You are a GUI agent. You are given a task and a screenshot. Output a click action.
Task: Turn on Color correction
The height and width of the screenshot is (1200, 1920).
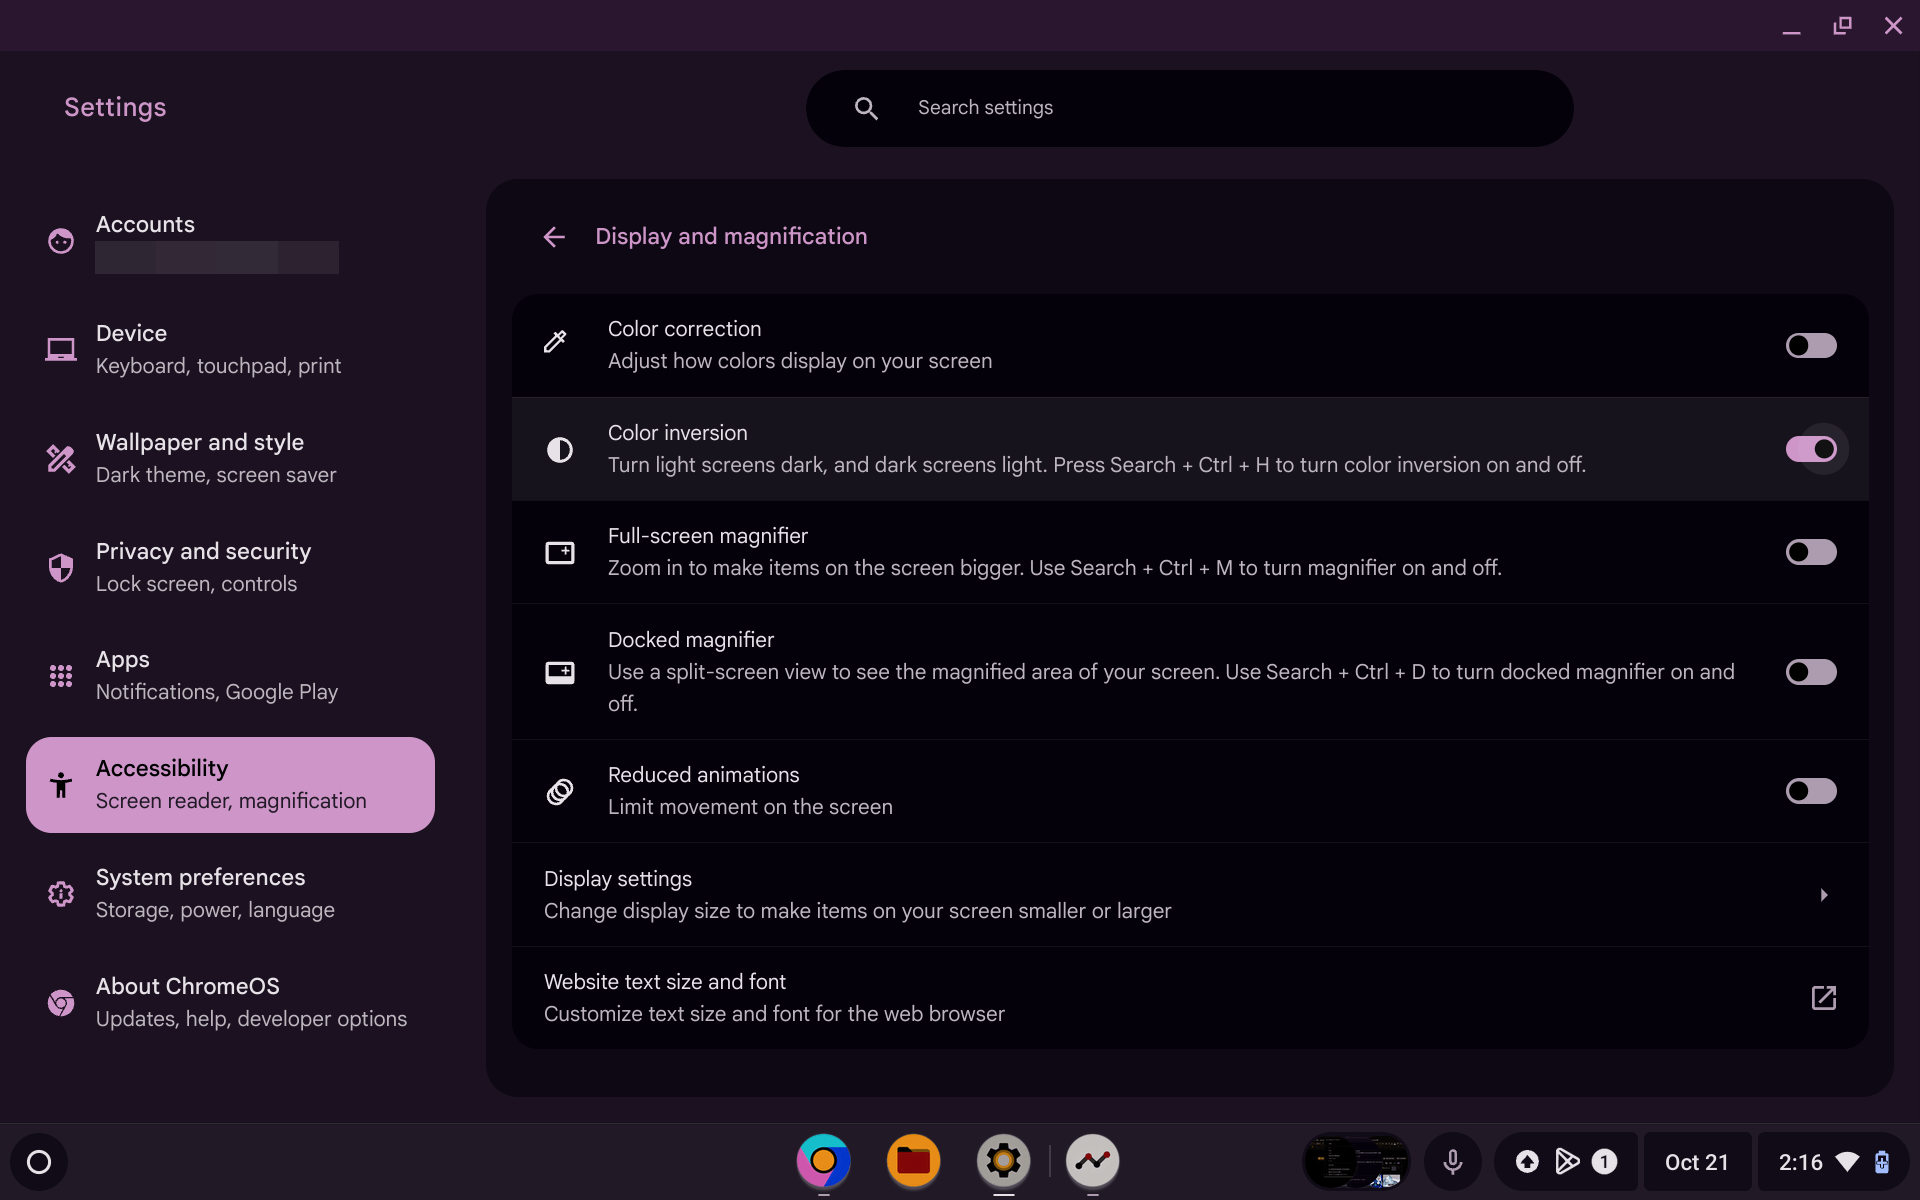pos(1811,345)
